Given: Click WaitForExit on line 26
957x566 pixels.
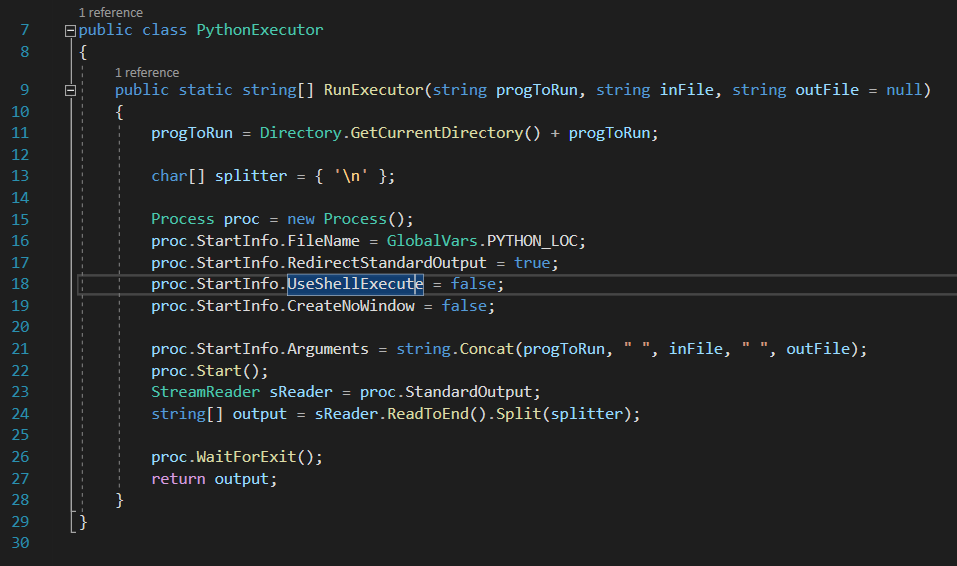Looking at the screenshot, I should (x=247, y=457).
